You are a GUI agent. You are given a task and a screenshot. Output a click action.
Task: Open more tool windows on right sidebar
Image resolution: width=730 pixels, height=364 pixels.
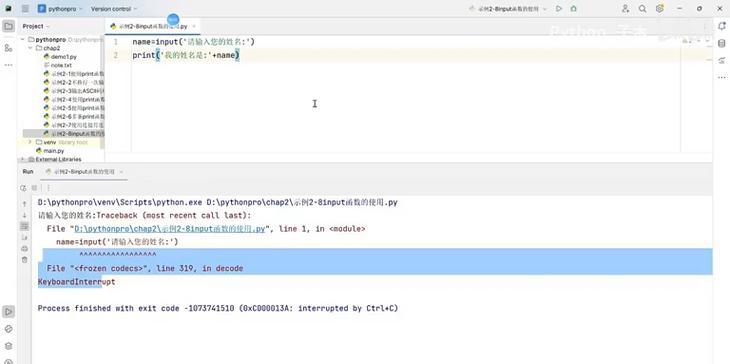(x=722, y=77)
